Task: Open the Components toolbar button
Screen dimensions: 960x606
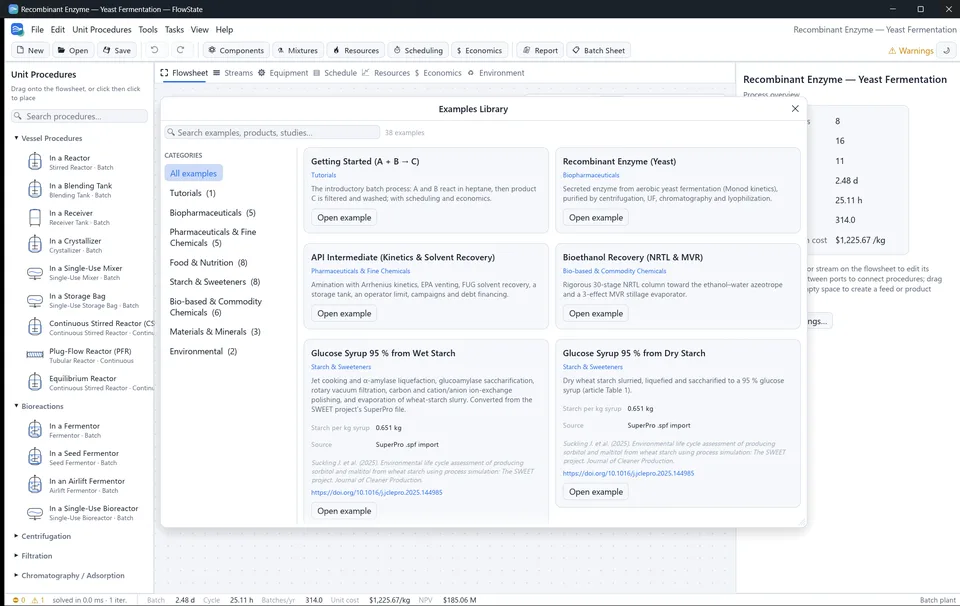Action: tap(236, 50)
